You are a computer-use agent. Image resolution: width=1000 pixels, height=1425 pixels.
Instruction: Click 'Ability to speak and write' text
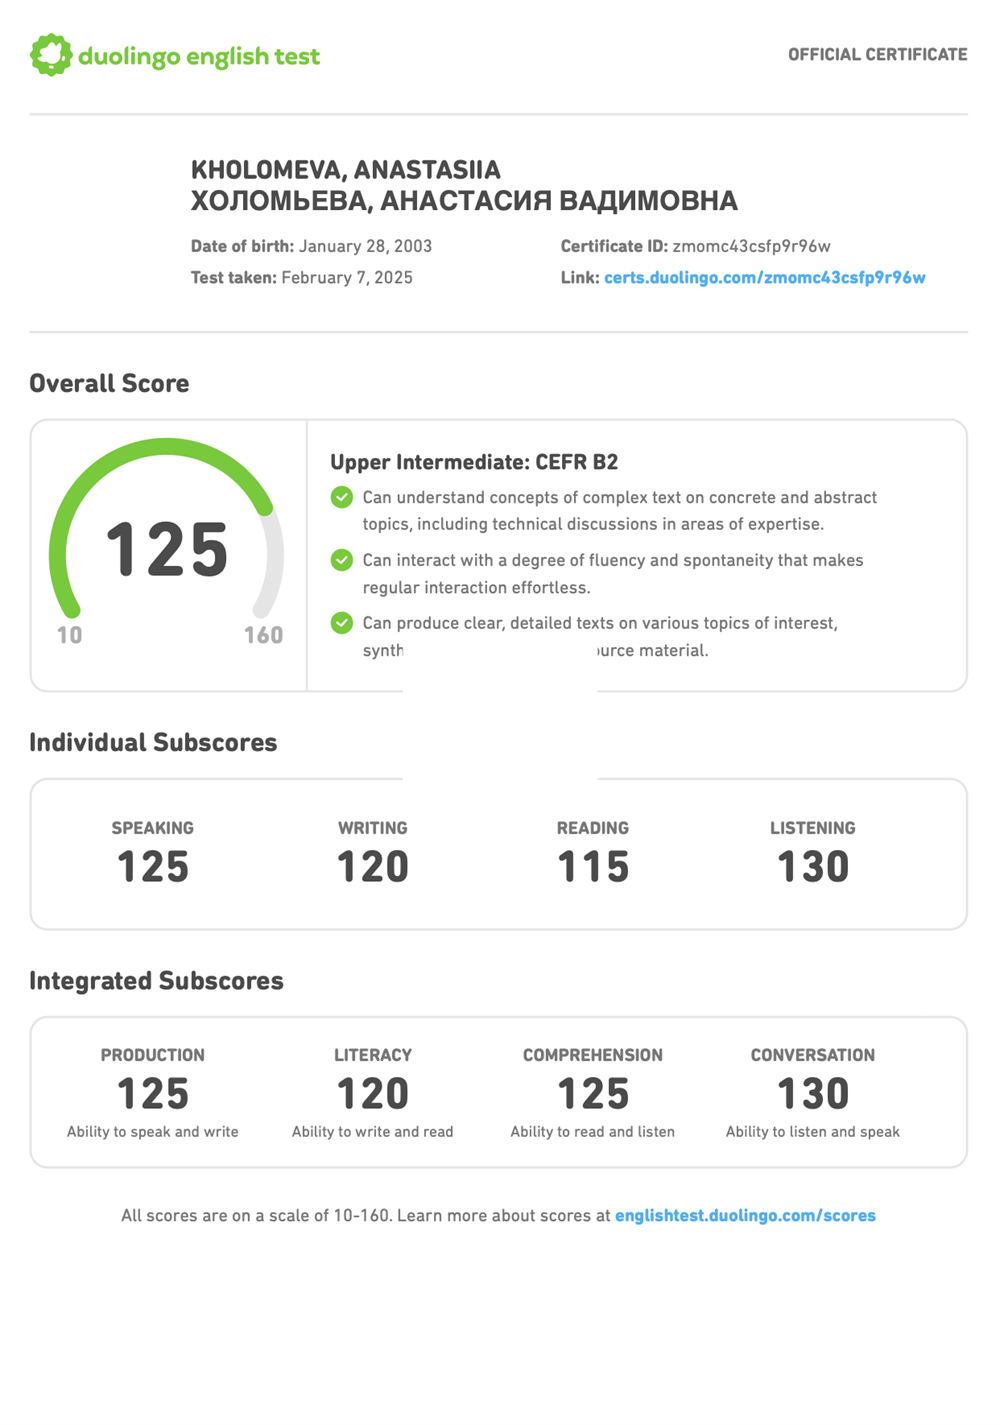(153, 1132)
